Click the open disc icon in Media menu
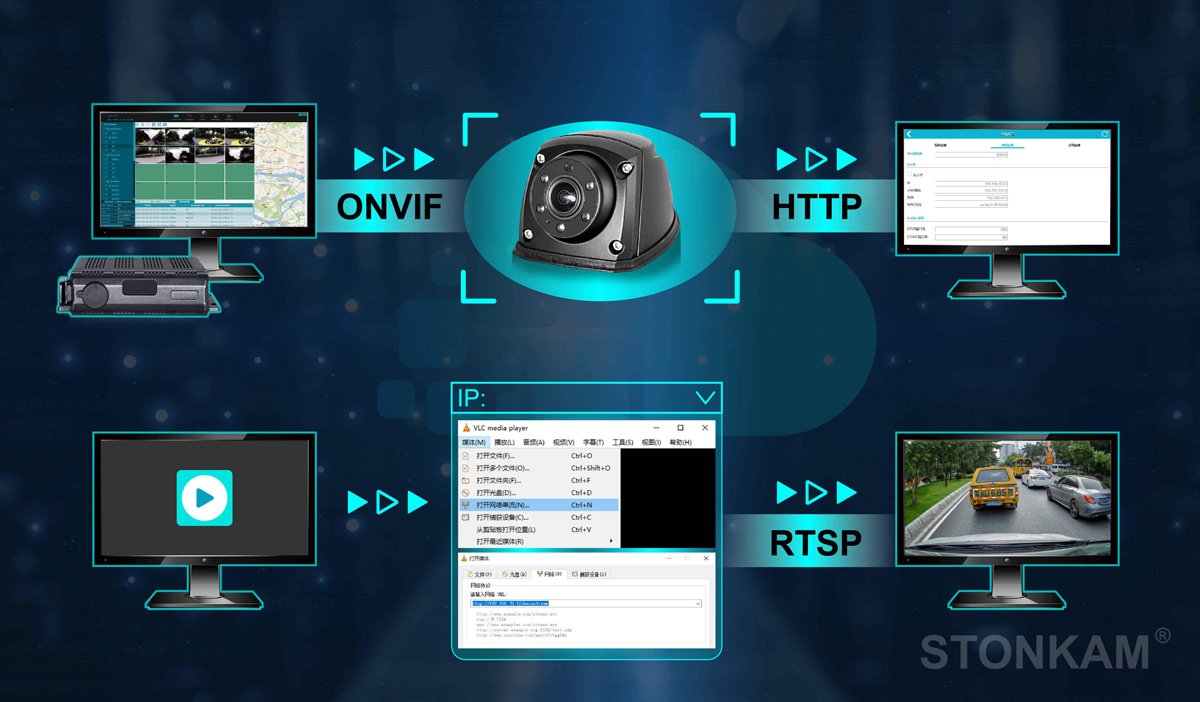 click(x=466, y=493)
